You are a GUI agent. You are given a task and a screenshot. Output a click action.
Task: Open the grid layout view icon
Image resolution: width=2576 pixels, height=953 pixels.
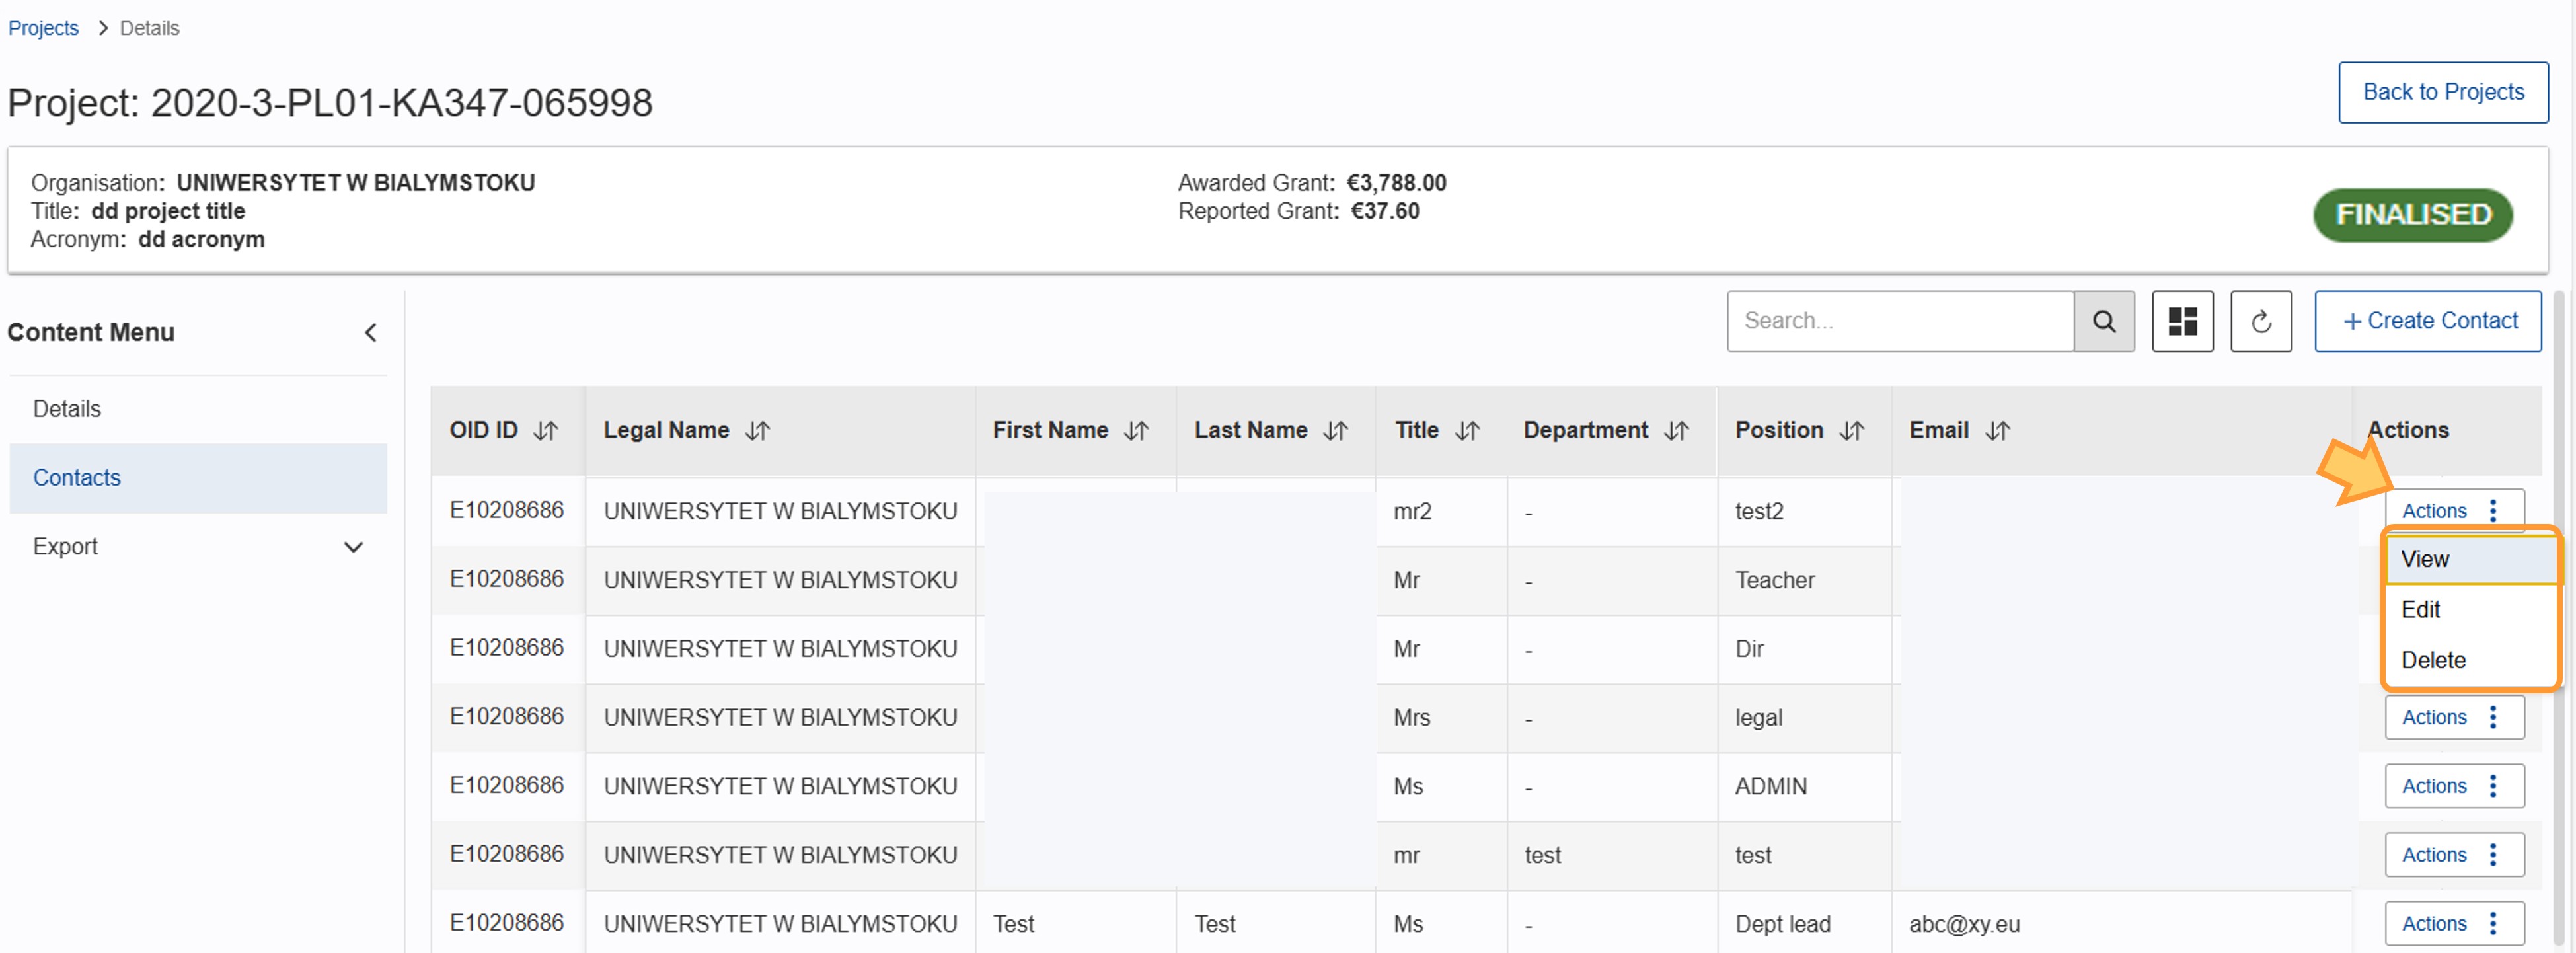[2182, 321]
